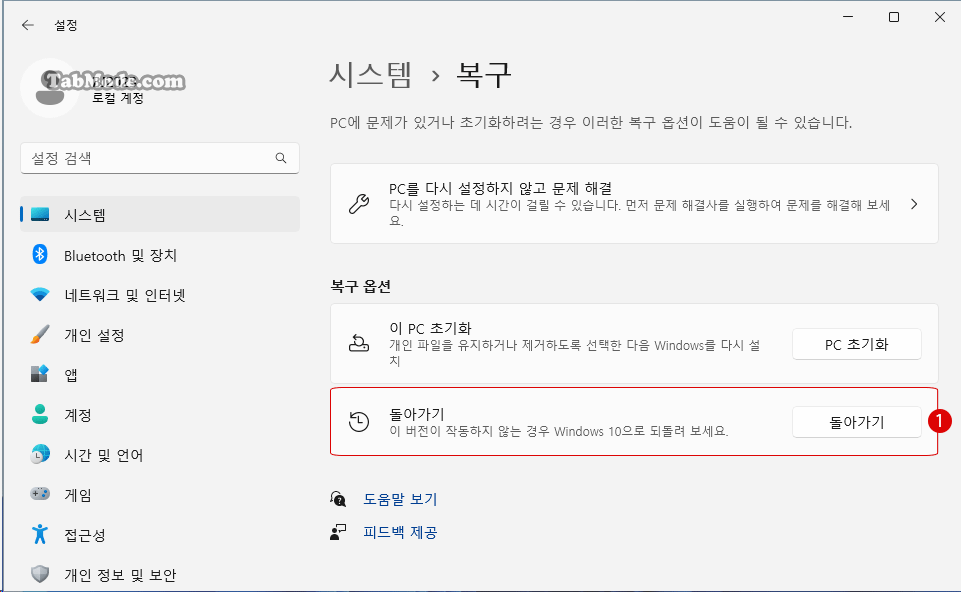Open 게임 settings category

(160, 495)
